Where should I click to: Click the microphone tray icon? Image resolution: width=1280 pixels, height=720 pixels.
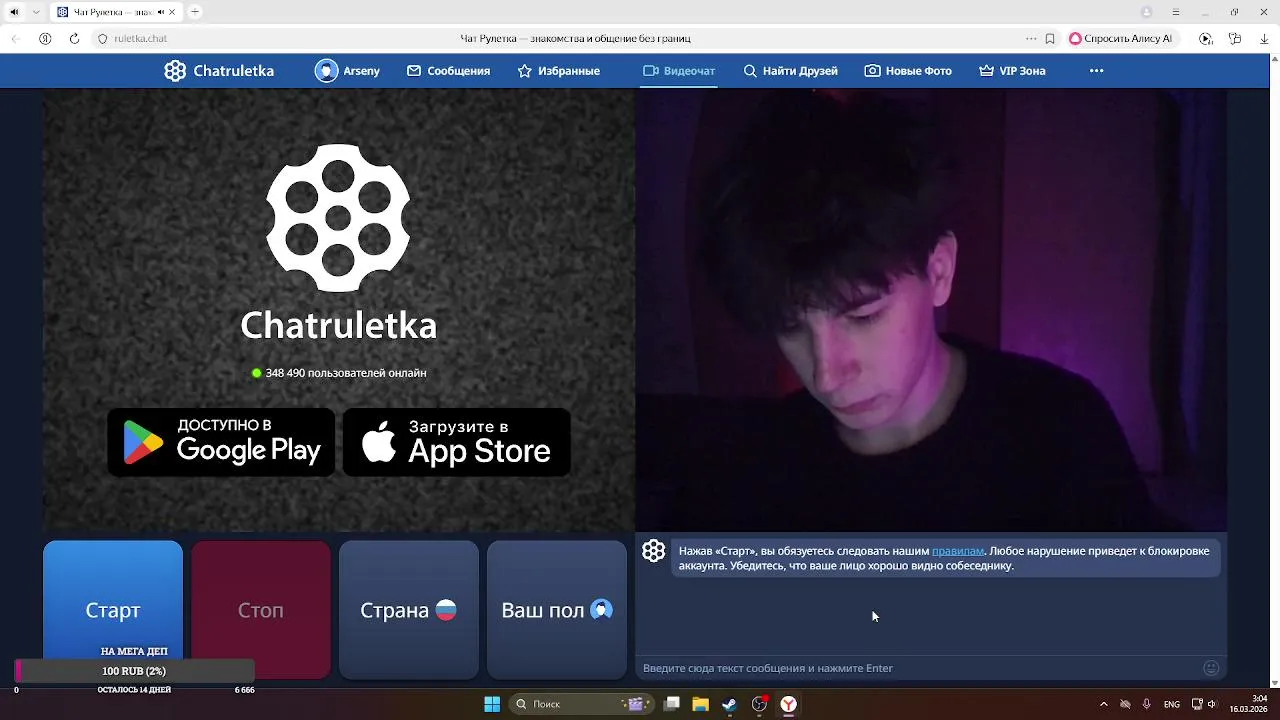pyautogui.click(x=1147, y=704)
